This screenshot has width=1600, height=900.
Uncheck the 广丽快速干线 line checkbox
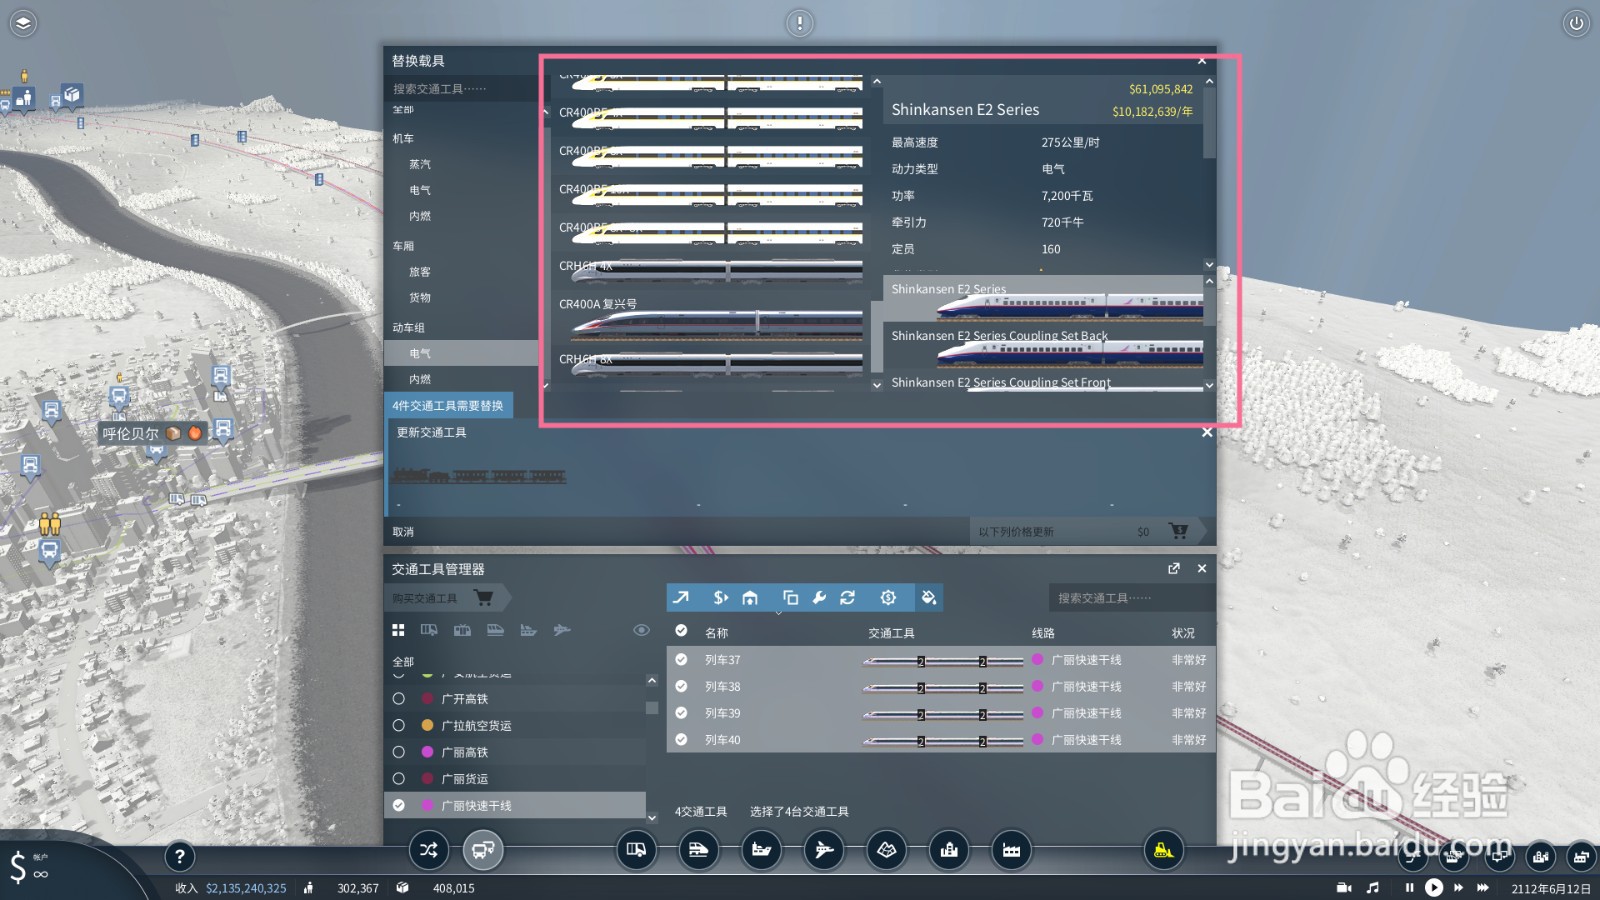pyautogui.click(x=399, y=805)
